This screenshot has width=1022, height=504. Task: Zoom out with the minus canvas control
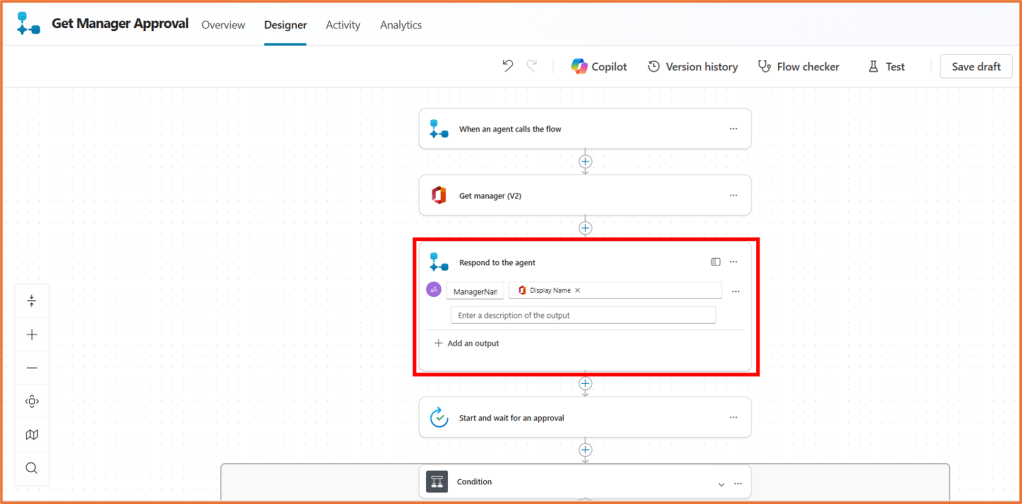[32, 368]
